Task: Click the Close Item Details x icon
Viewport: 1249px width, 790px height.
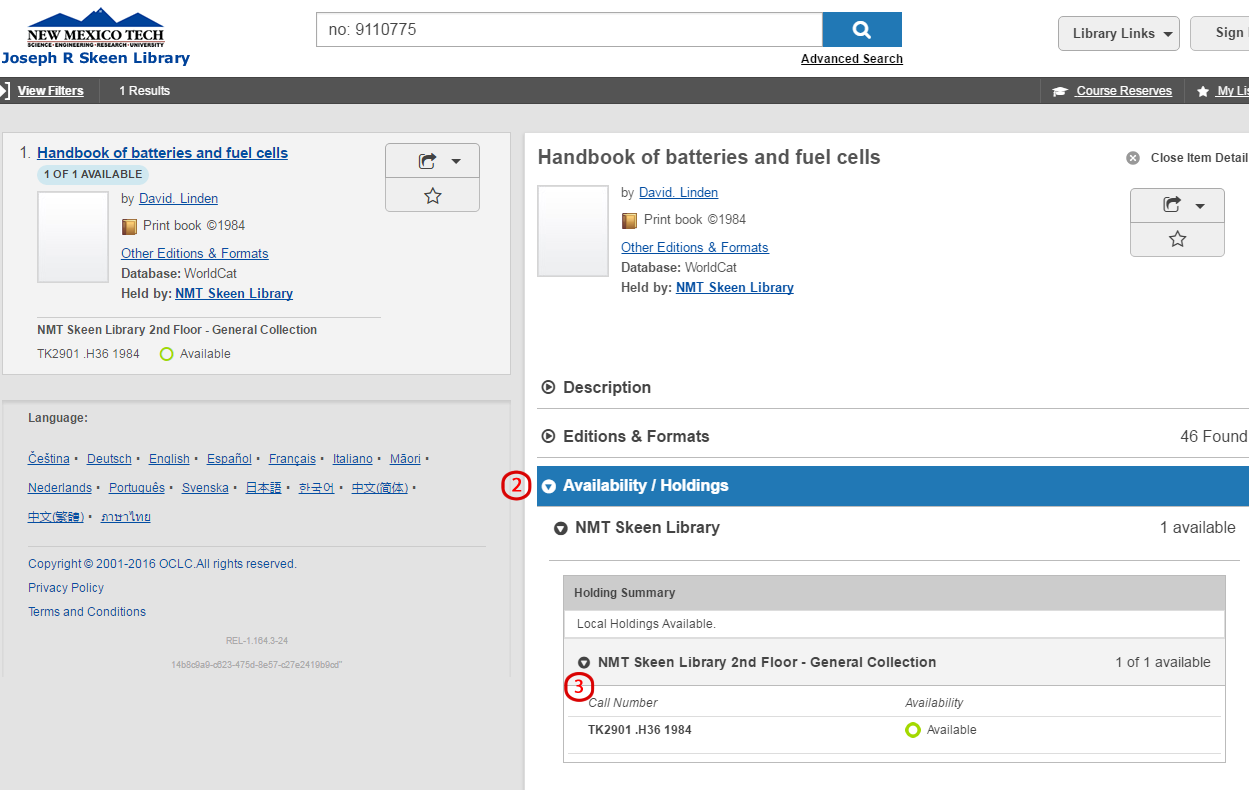Action: [1133, 158]
